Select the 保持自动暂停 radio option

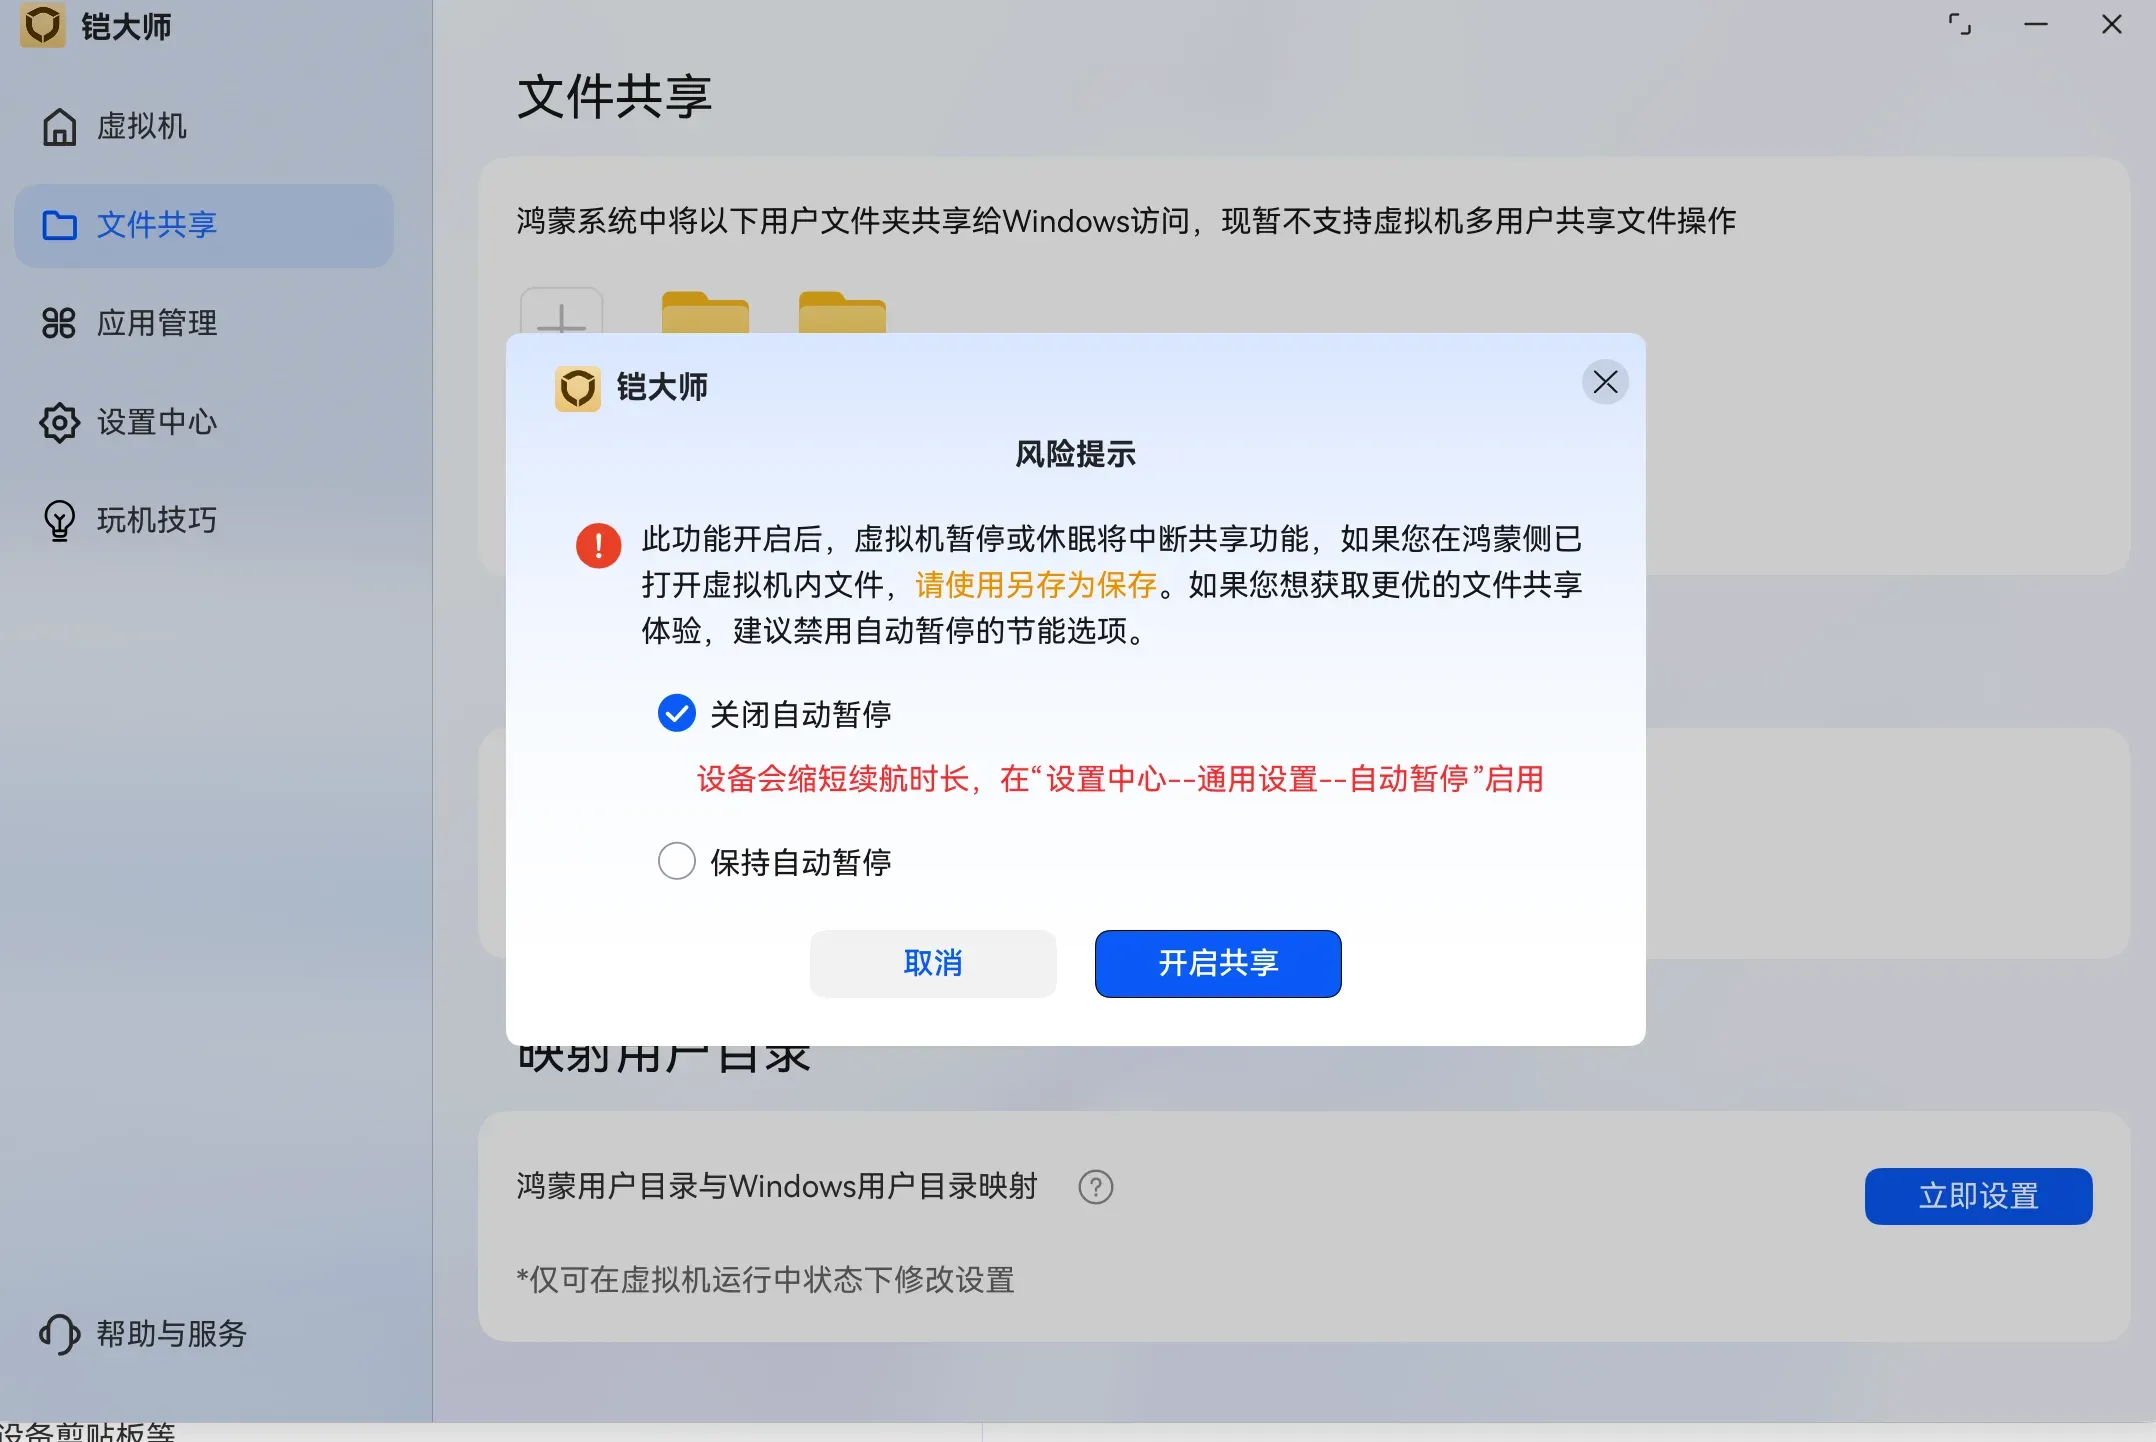[x=676, y=861]
